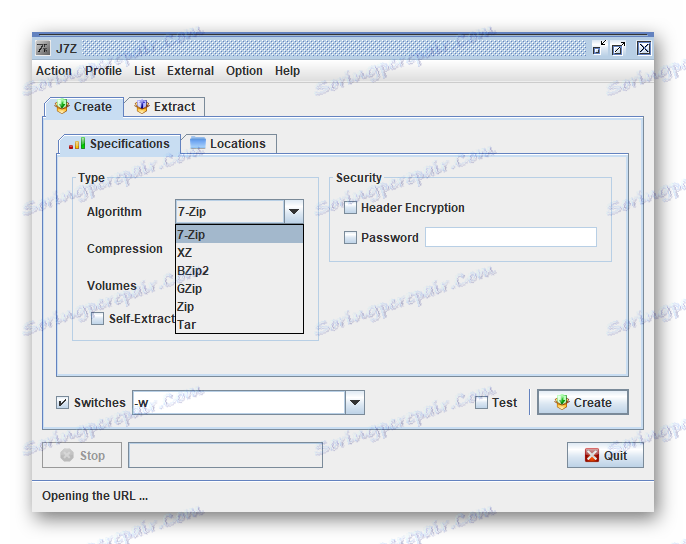Click the disabled Stop button

point(82,455)
